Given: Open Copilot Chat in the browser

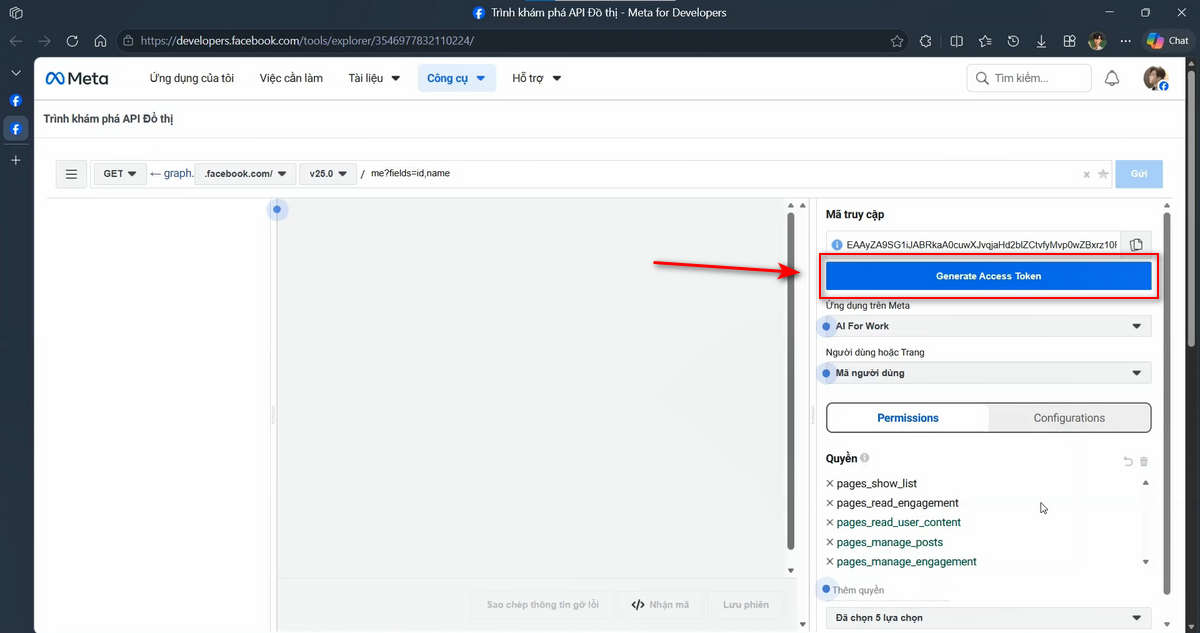Looking at the screenshot, I should [x=1168, y=41].
